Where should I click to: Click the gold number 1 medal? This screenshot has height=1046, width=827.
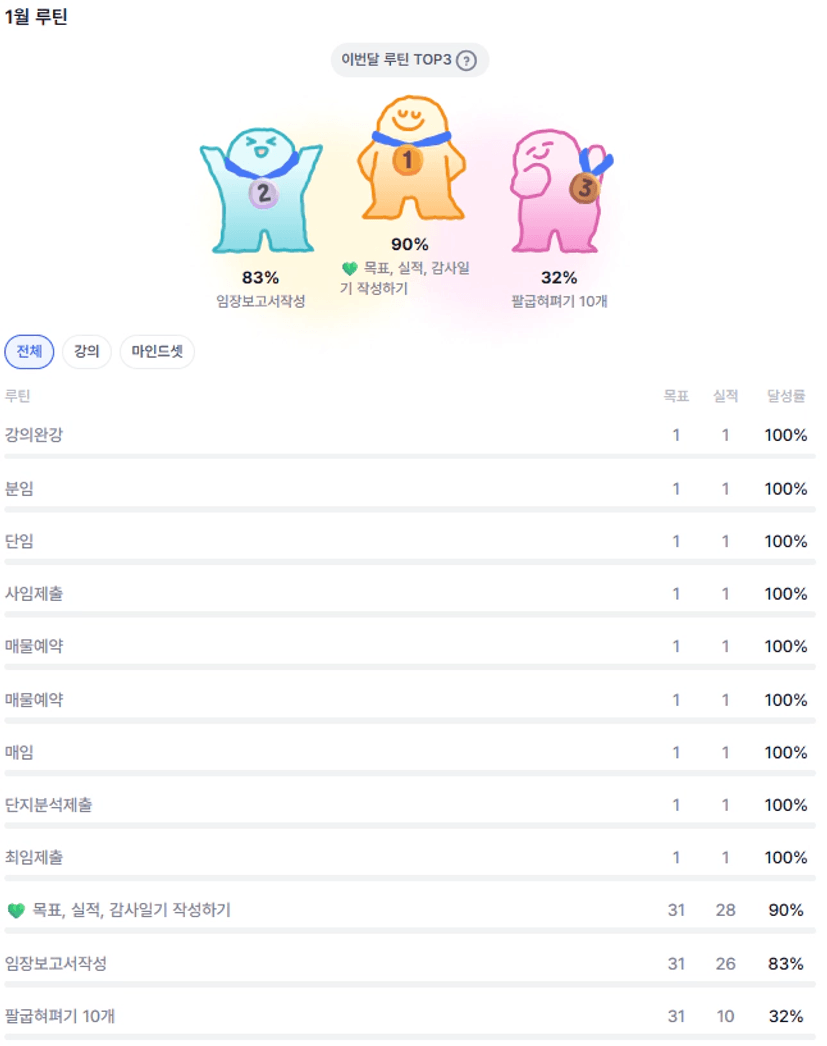click(407, 159)
